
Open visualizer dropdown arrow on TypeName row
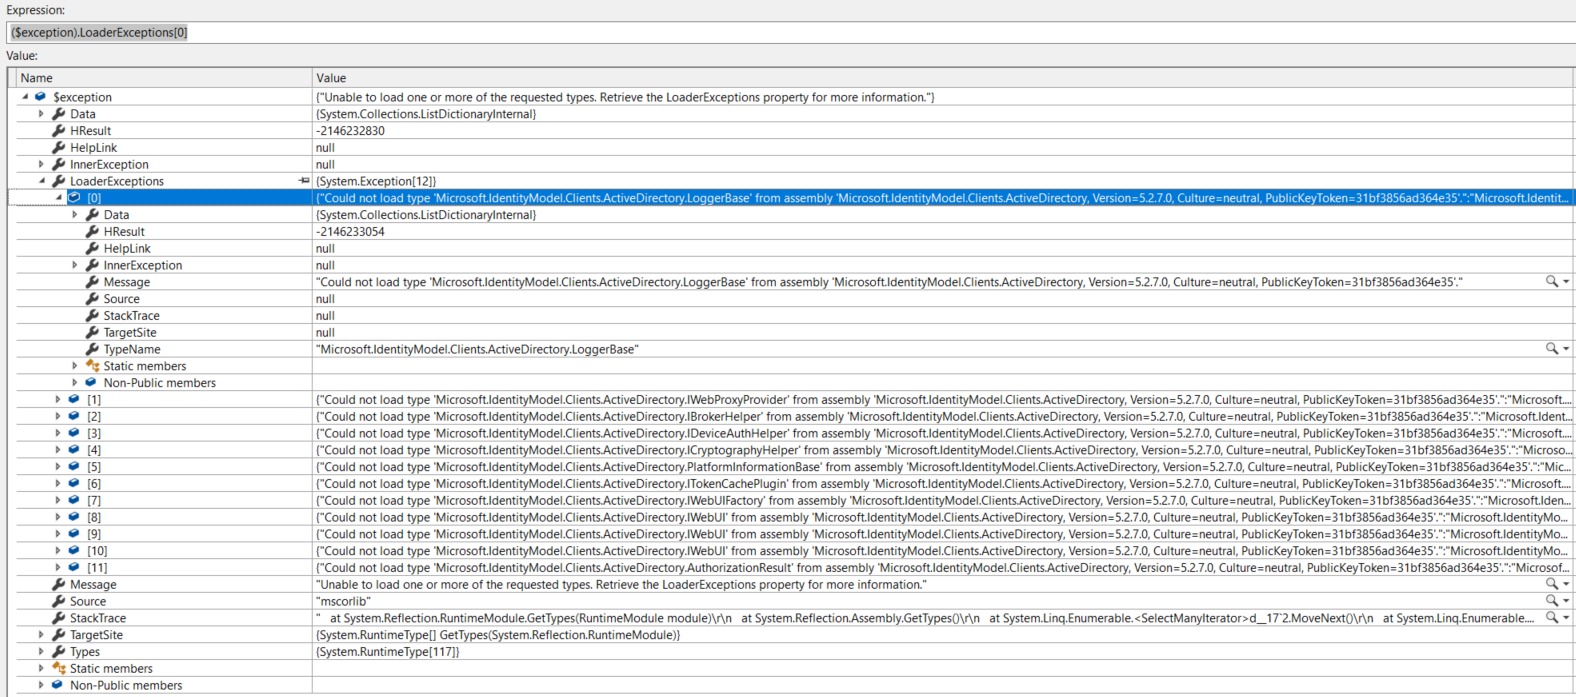[x=1566, y=349]
